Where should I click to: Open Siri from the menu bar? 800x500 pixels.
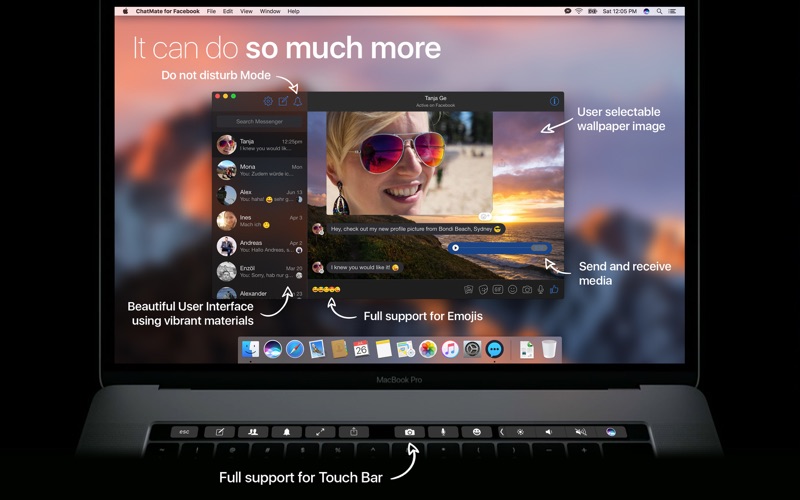[x=646, y=11]
